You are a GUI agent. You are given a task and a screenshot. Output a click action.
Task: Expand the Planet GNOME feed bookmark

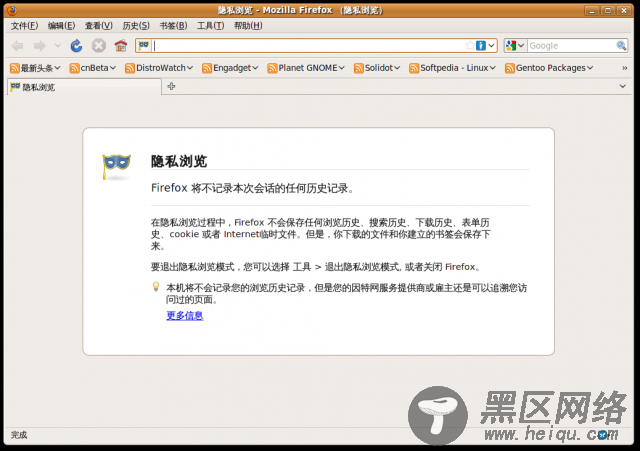pos(342,68)
